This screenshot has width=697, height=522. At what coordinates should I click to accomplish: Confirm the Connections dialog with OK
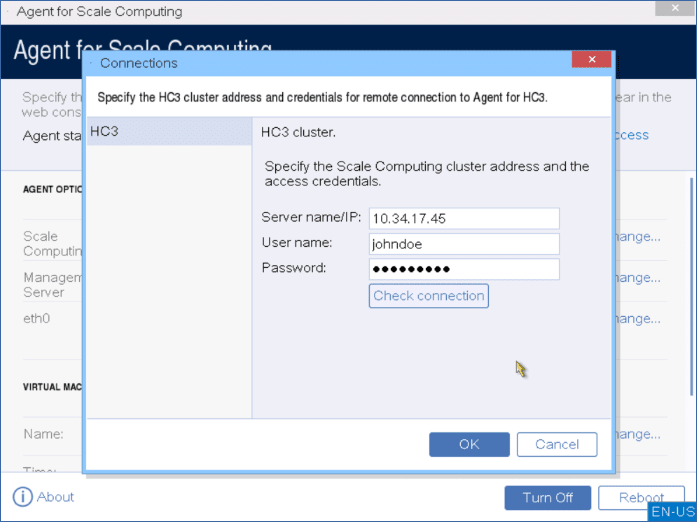coord(469,444)
